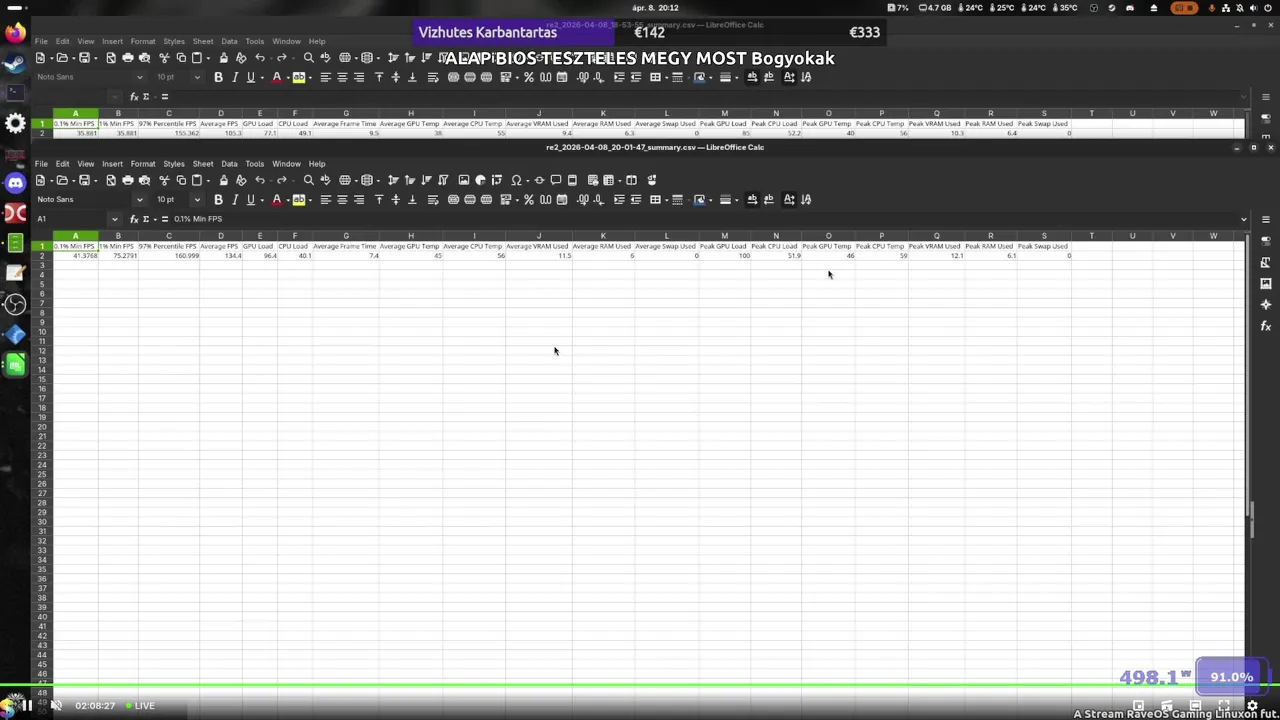Apply font color in background Calc window
The width and height of the screenshot is (1280, 720).
[277, 77]
